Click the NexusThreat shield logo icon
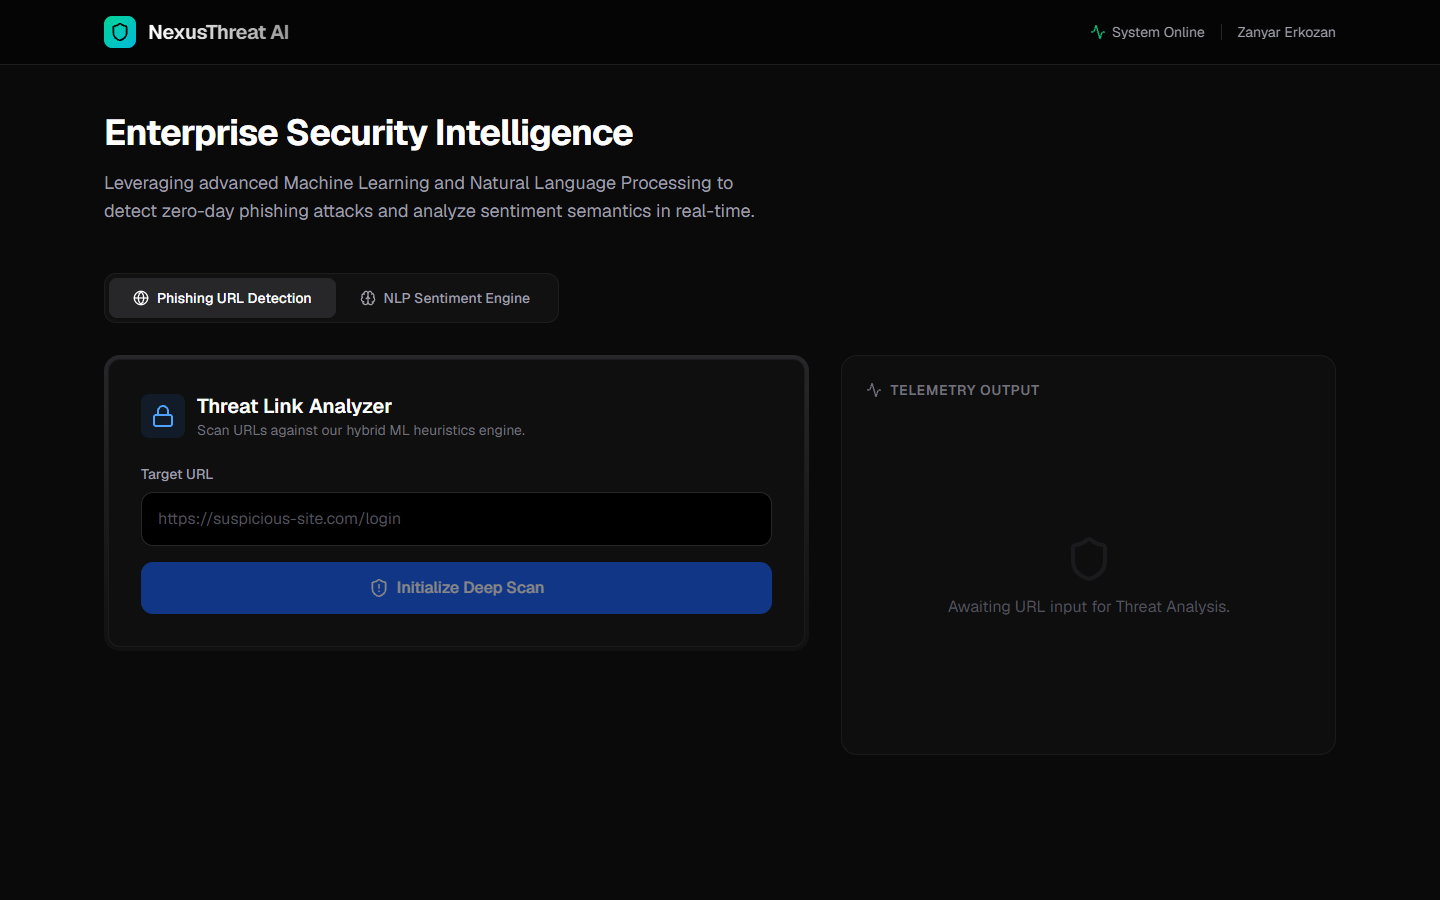Image resolution: width=1440 pixels, height=900 pixels. pos(120,32)
